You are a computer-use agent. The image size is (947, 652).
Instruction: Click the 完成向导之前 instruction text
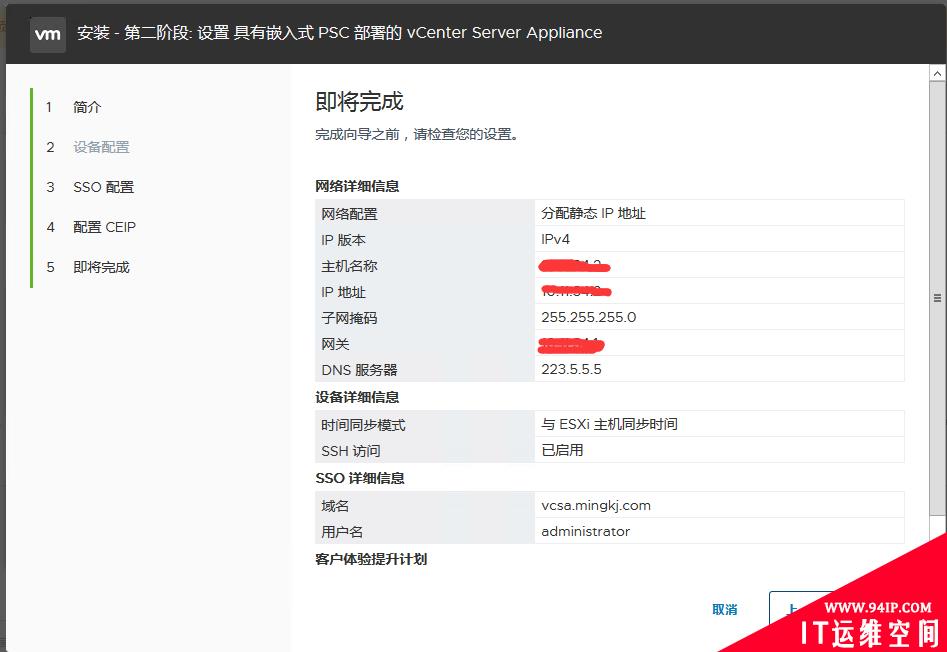click(x=417, y=134)
